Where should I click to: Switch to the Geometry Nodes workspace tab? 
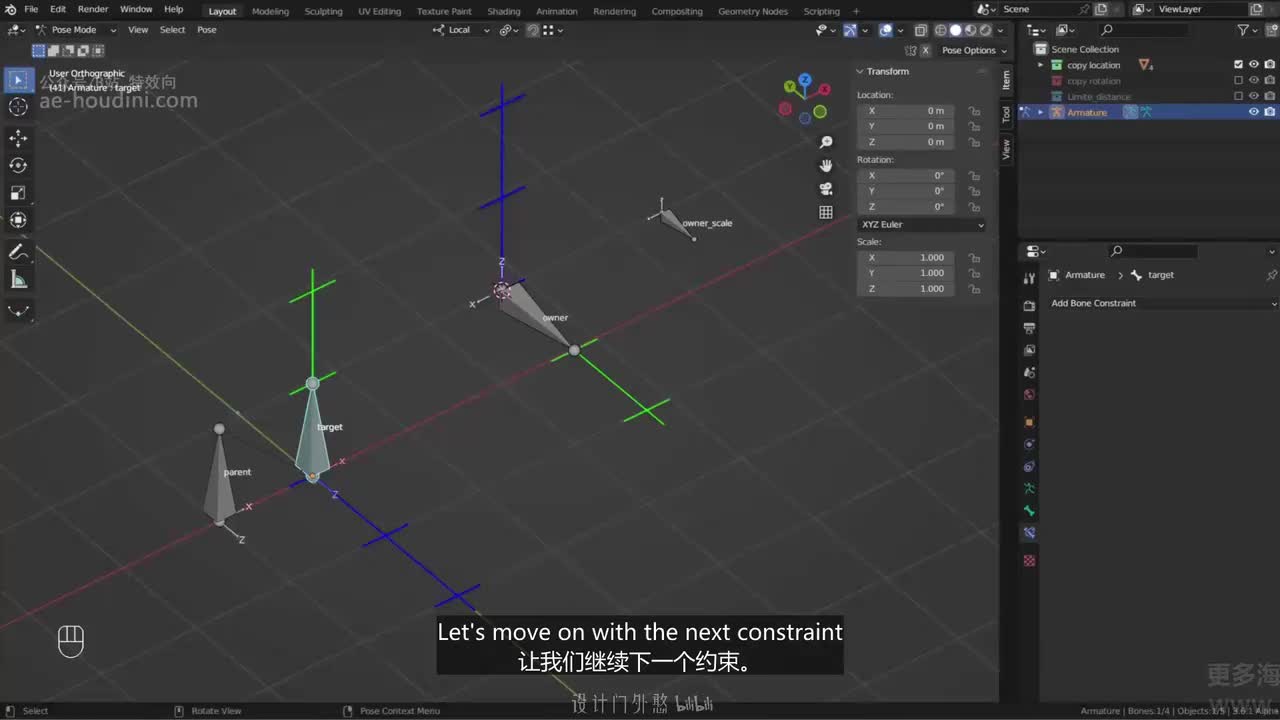[x=753, y=11]
